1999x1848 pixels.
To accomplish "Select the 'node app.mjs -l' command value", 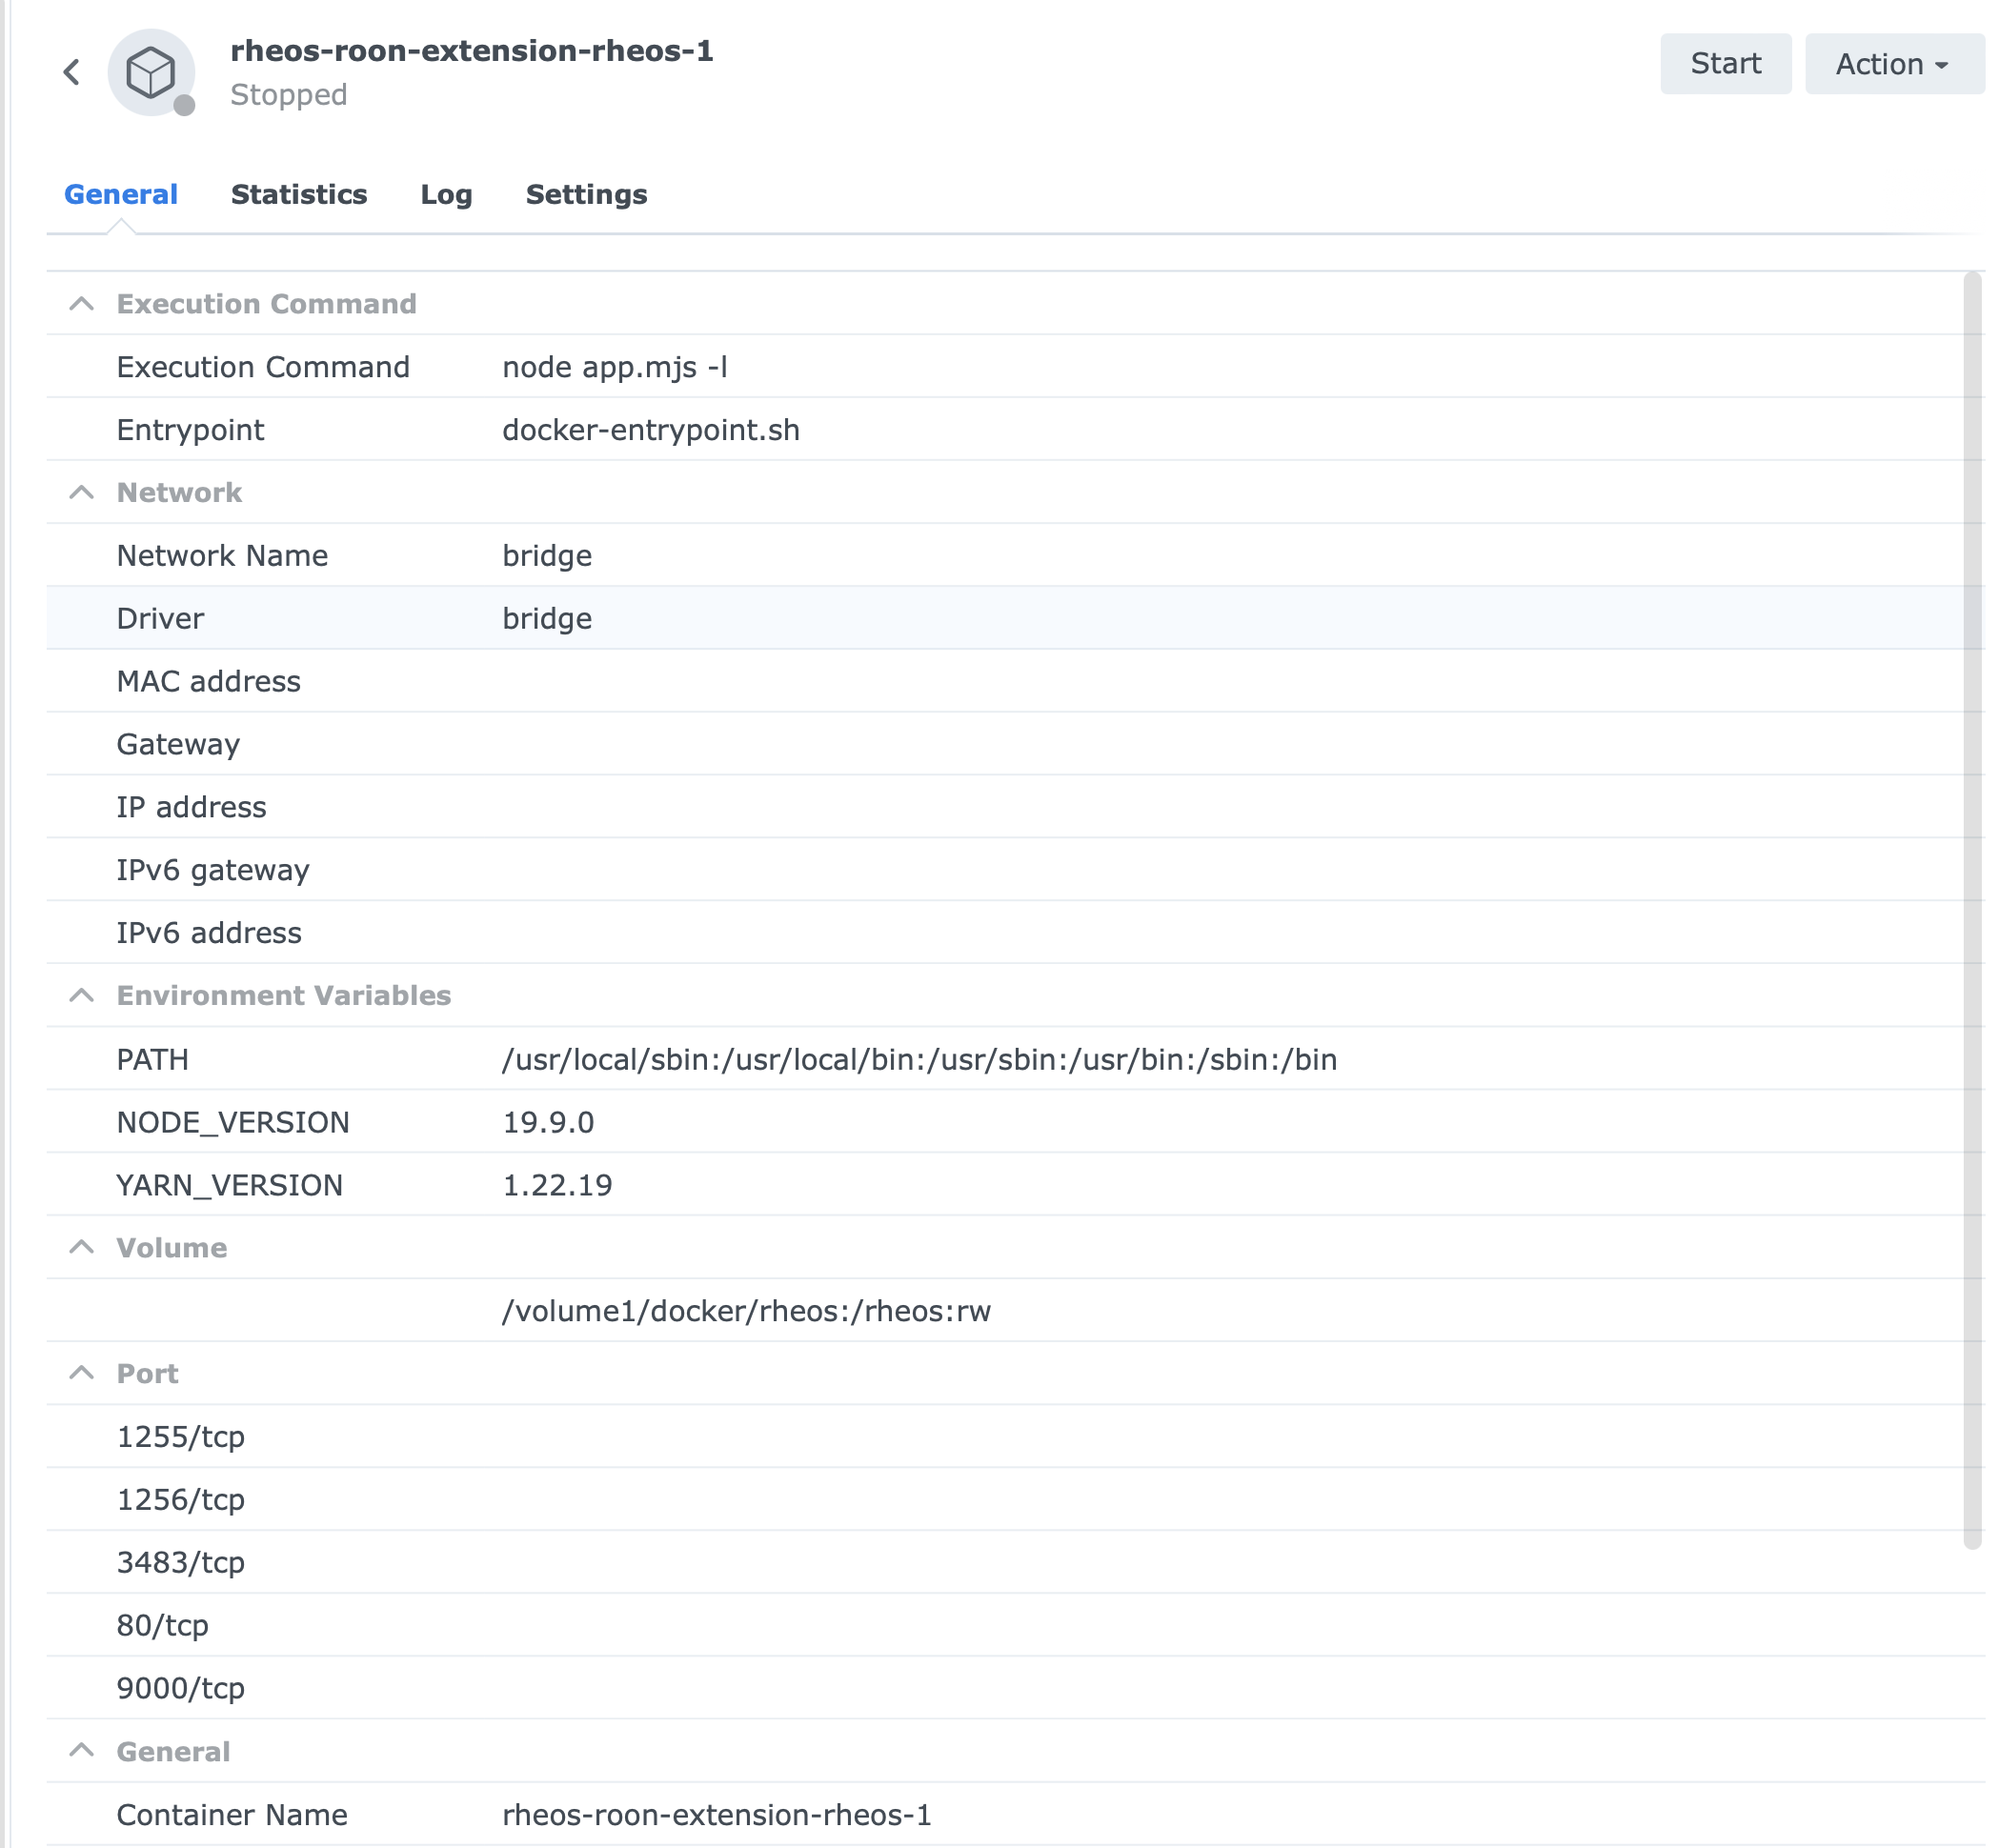I will 614,367.
